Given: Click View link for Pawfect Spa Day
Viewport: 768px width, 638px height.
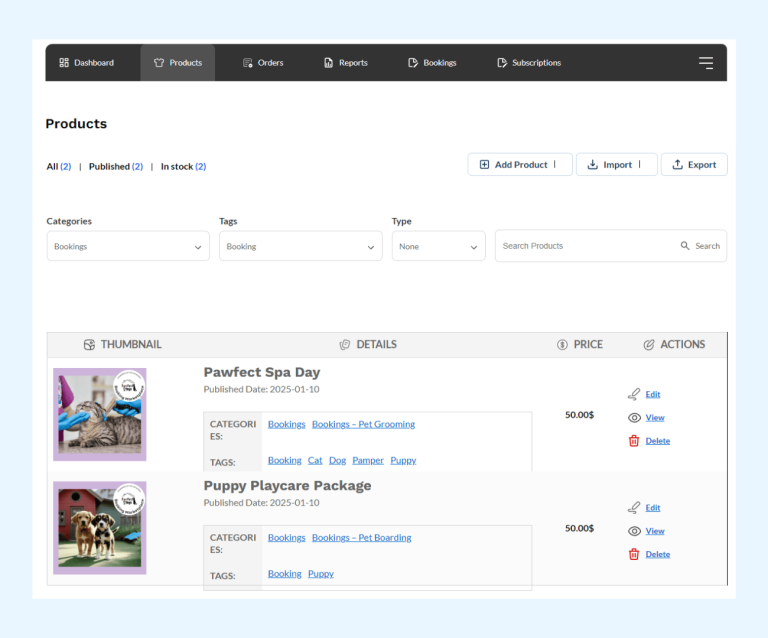Looking at the screenshot, I should 655,418.
